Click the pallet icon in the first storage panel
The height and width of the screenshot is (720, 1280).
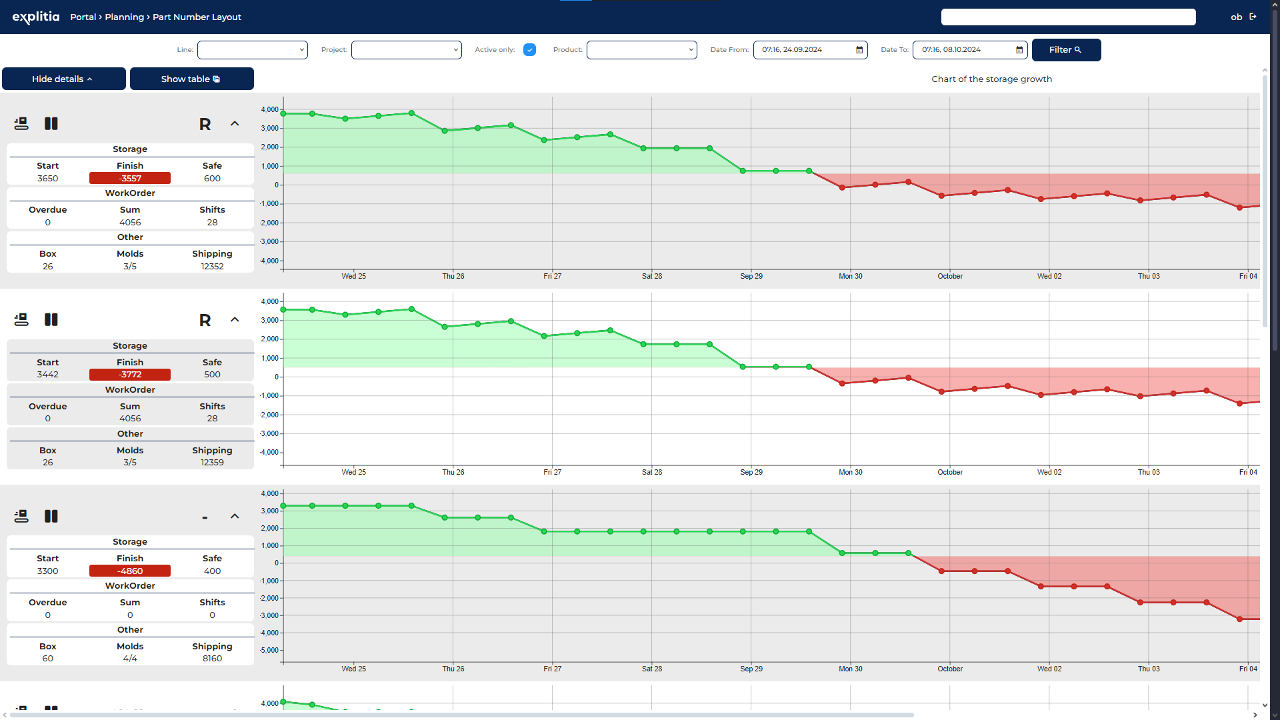pos(21,124)
